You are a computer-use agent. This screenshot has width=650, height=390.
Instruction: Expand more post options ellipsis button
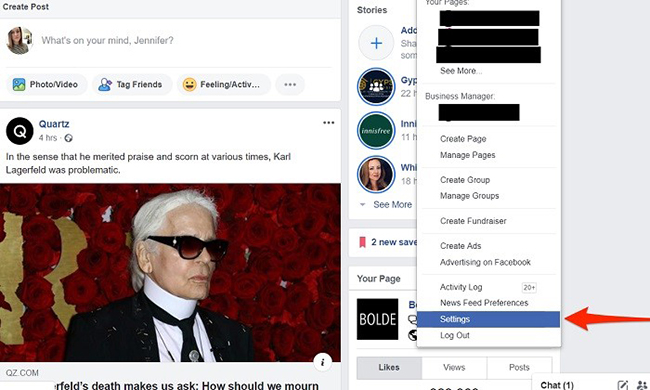[x=290, y=85]
